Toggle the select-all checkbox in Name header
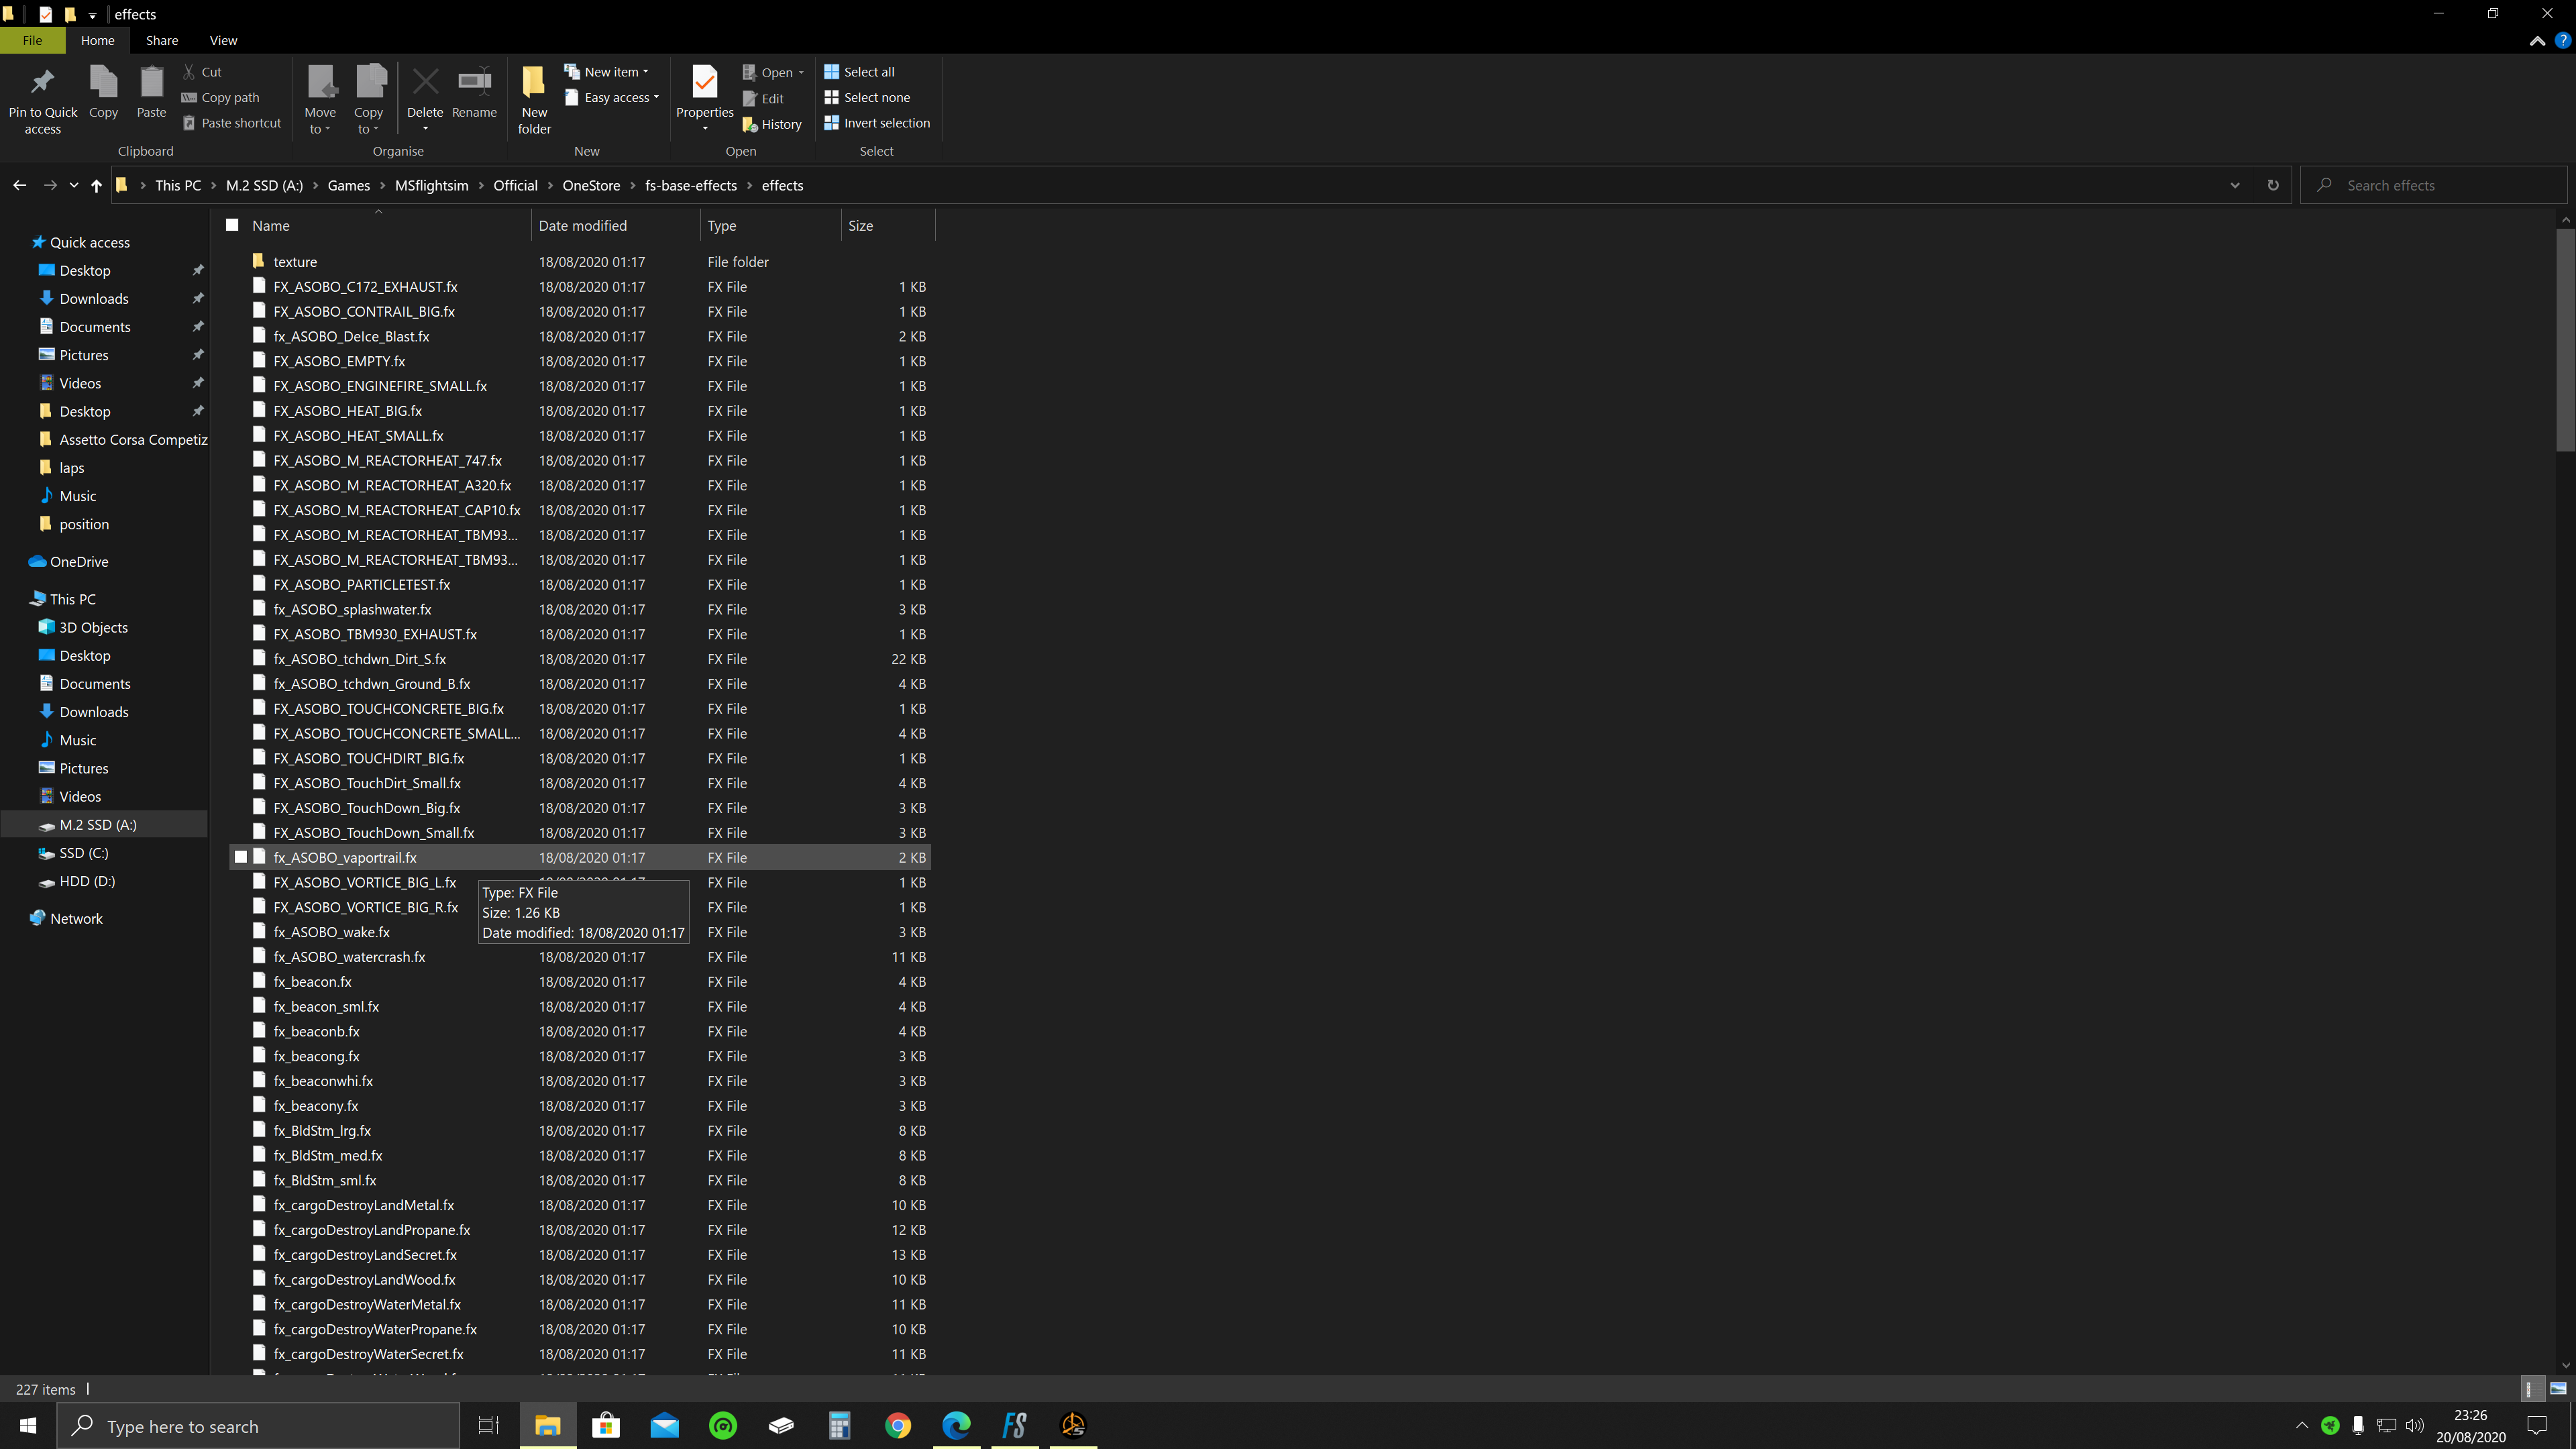 232,225
